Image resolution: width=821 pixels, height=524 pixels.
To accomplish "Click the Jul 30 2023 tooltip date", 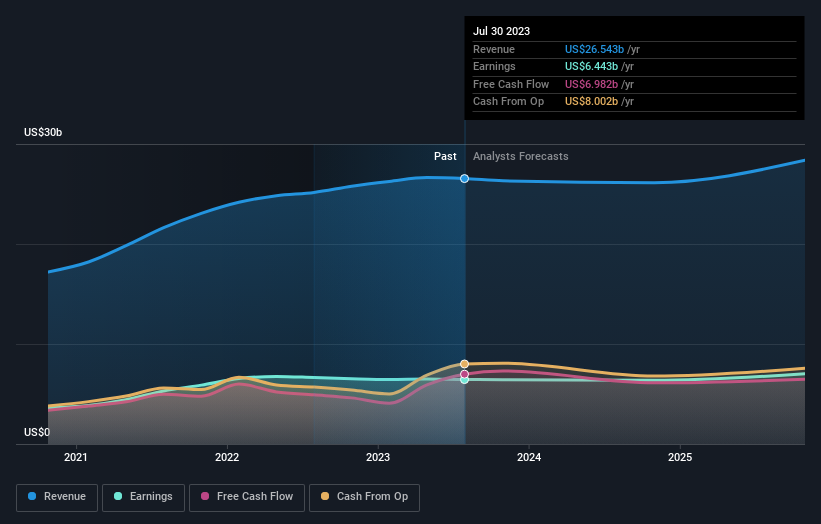I will [501, 31].
